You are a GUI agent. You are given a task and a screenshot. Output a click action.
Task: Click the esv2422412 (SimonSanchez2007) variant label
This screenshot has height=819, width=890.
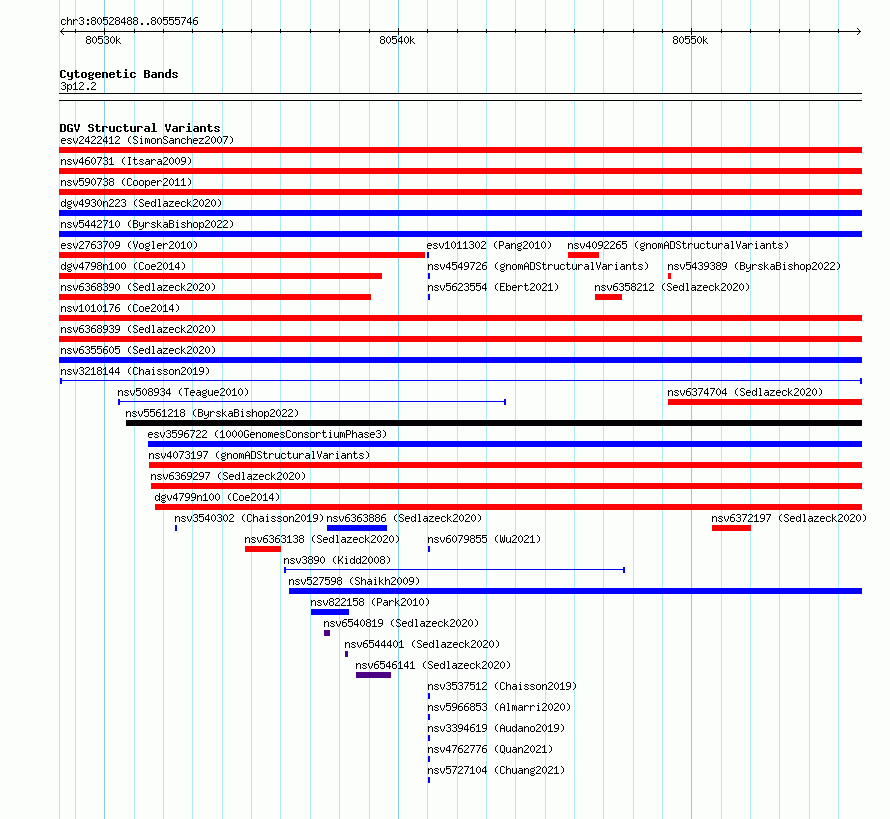(x=147, y=140)
